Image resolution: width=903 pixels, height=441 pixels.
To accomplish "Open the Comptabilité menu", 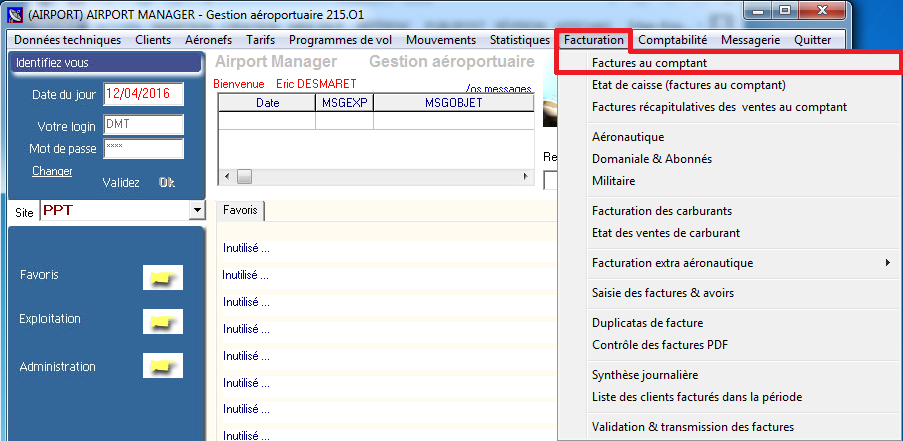I will click(672, 40).
